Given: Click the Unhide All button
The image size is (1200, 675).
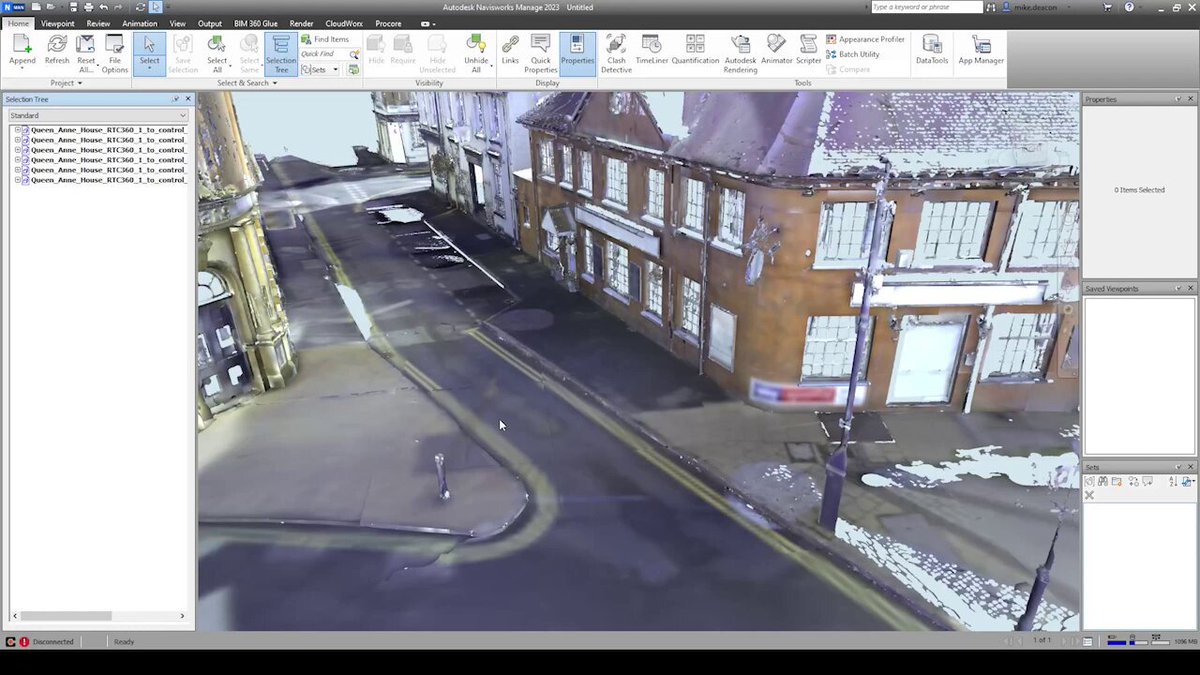Looking at the screenshot, I should pos(476,54).
